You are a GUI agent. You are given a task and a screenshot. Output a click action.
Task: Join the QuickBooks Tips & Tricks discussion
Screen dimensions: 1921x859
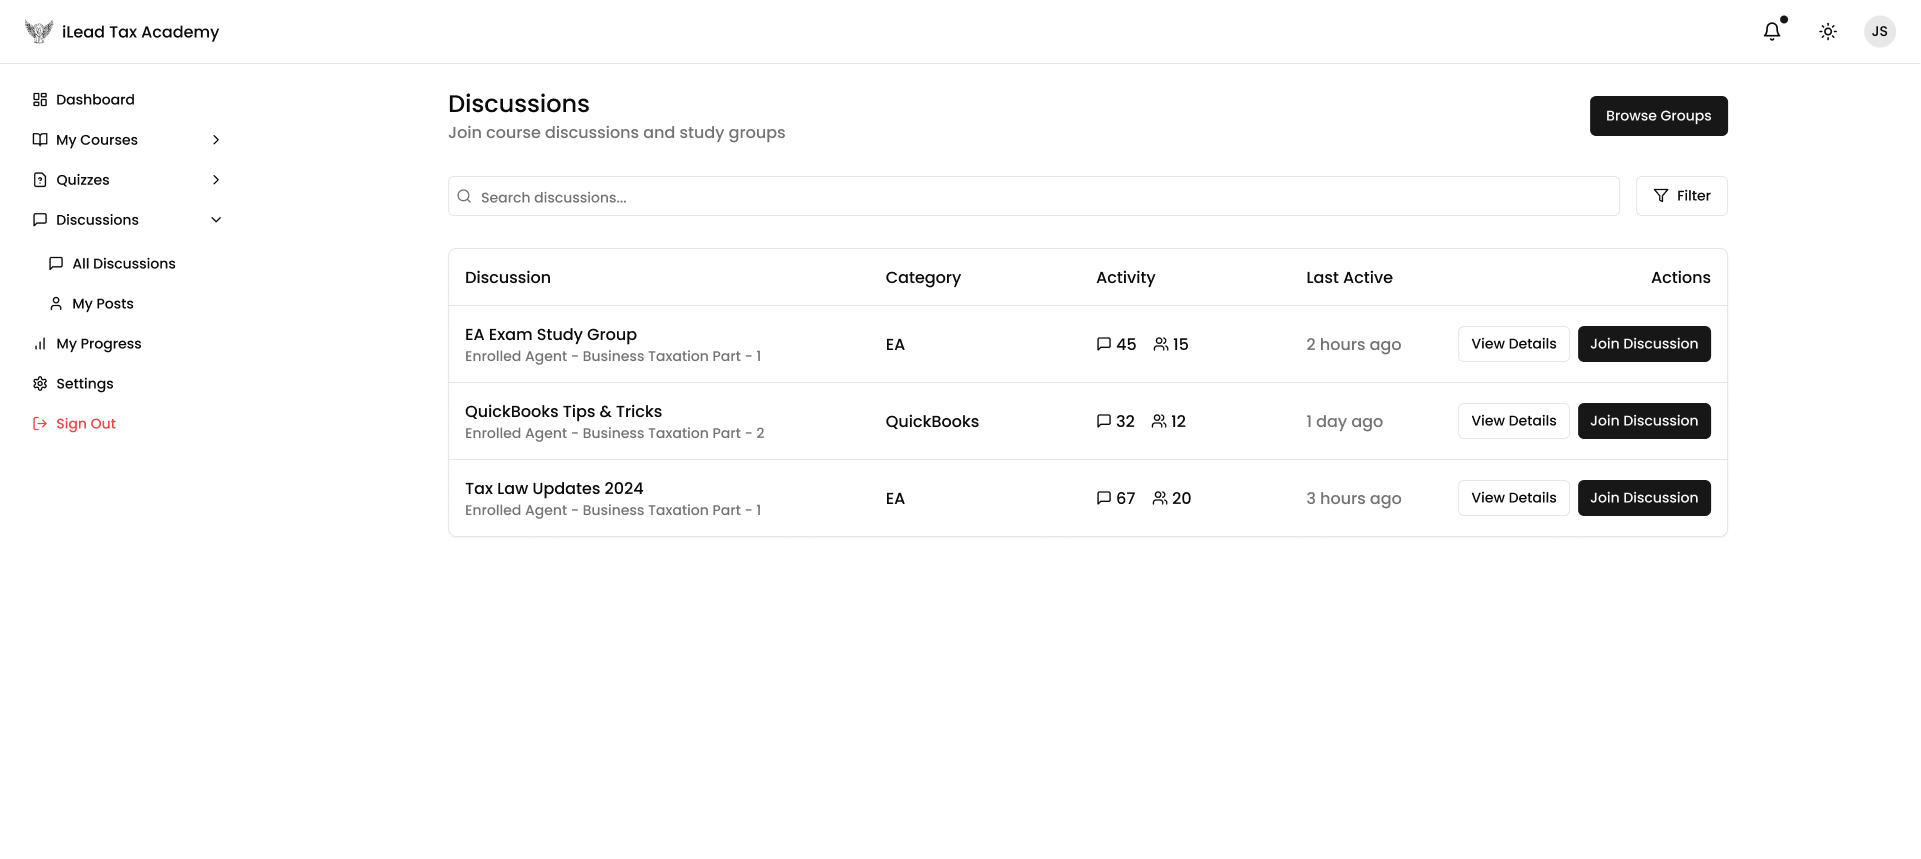point(1643,421)
